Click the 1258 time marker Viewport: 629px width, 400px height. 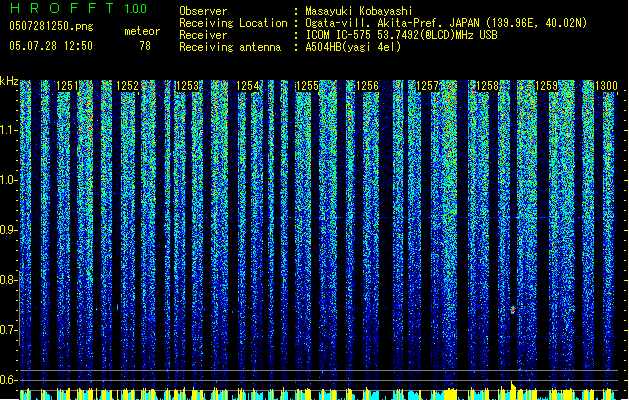pyautogui.click(x=487, y=86)
